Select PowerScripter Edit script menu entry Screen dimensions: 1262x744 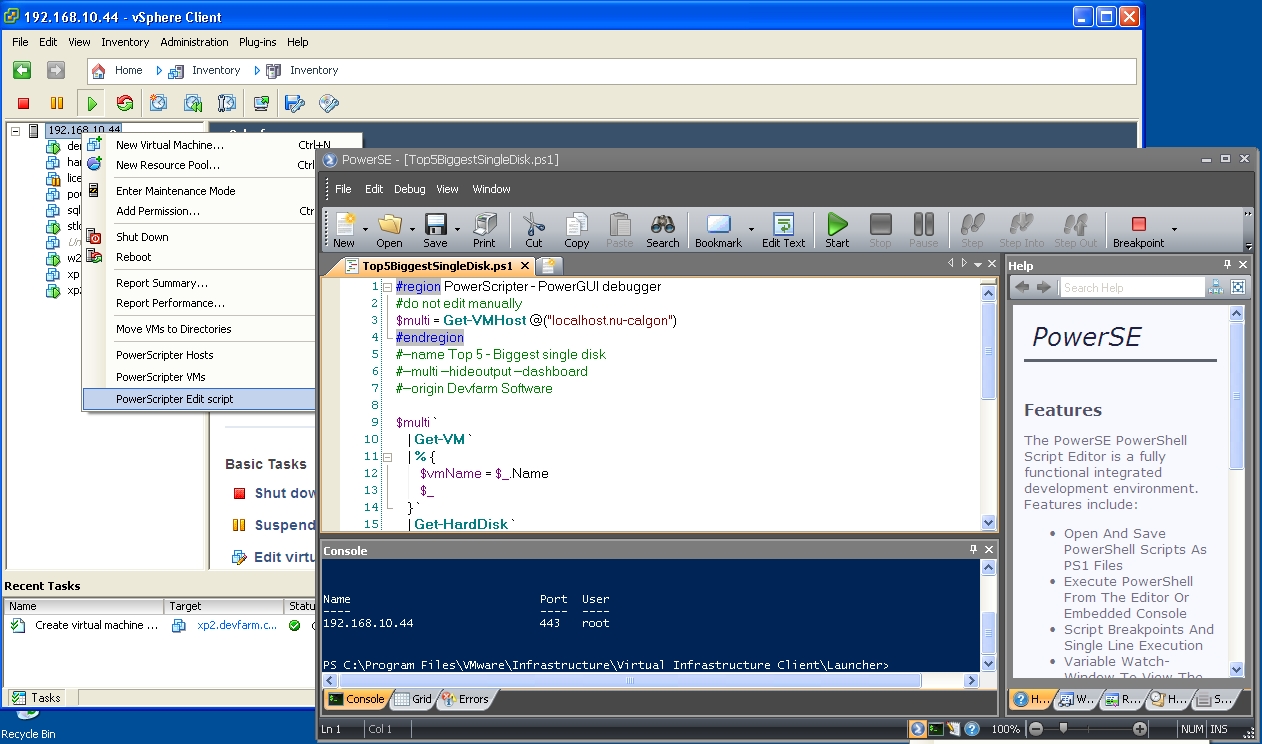(174, 399)
